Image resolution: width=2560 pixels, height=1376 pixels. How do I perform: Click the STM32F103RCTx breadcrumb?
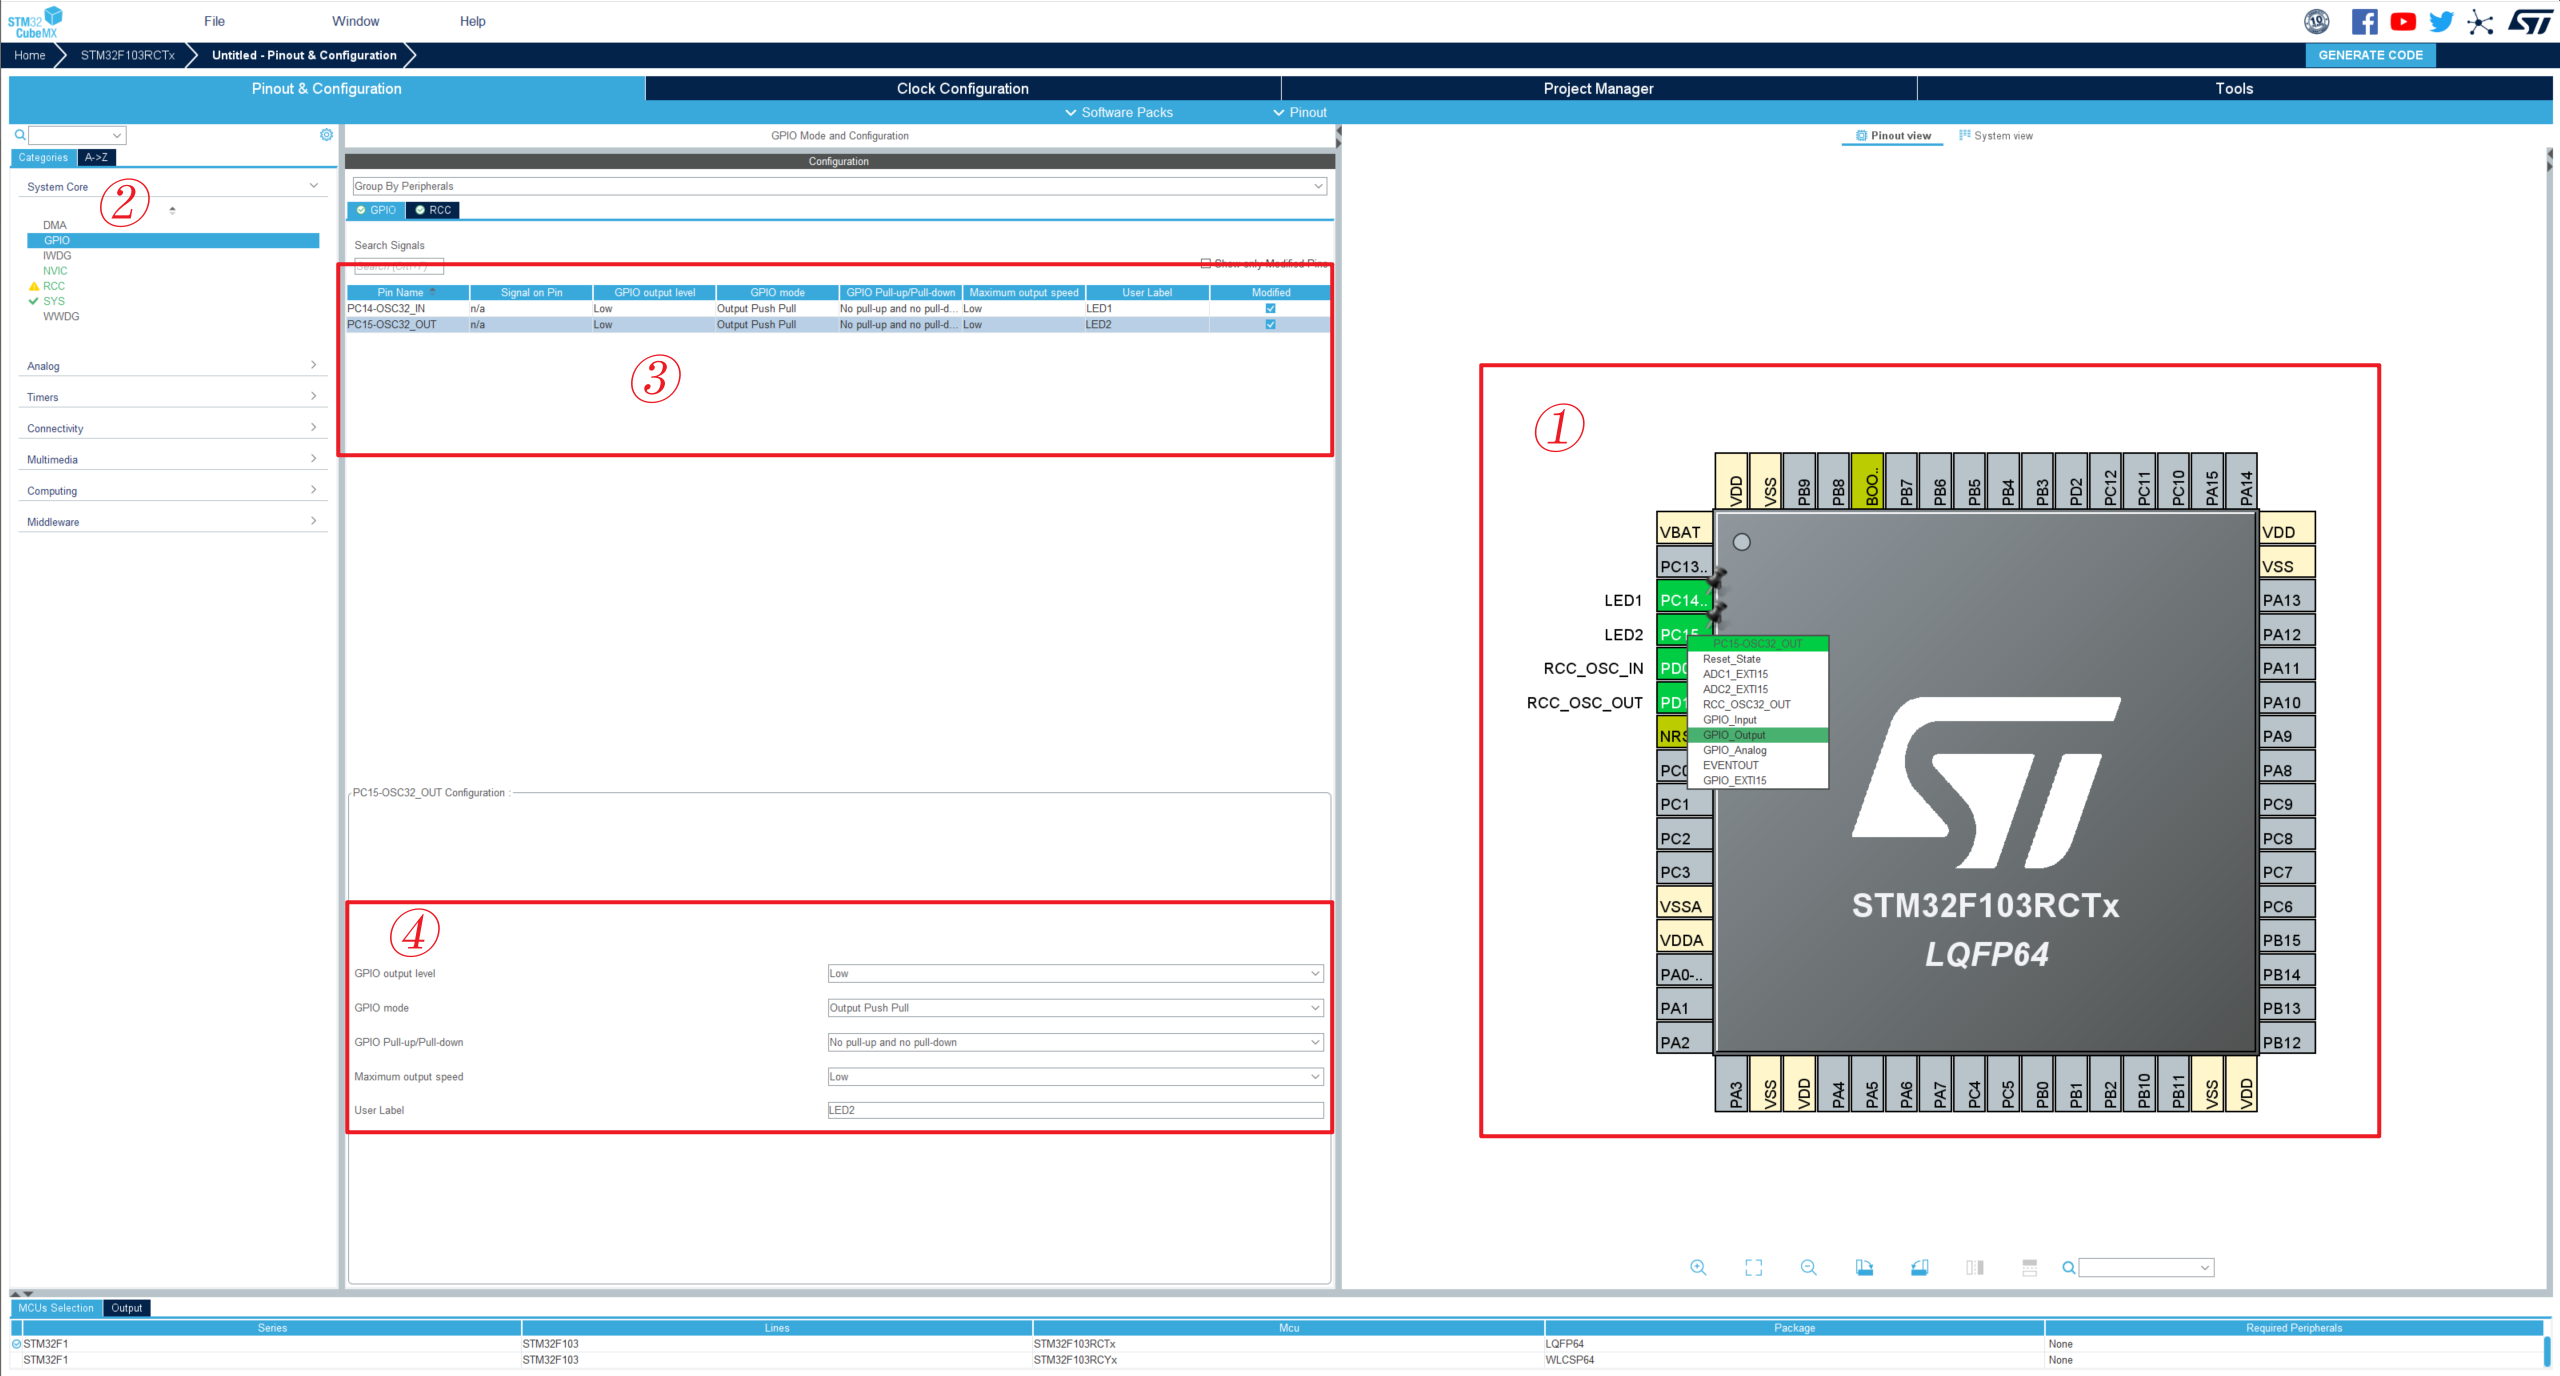click(x=128, y=55)
